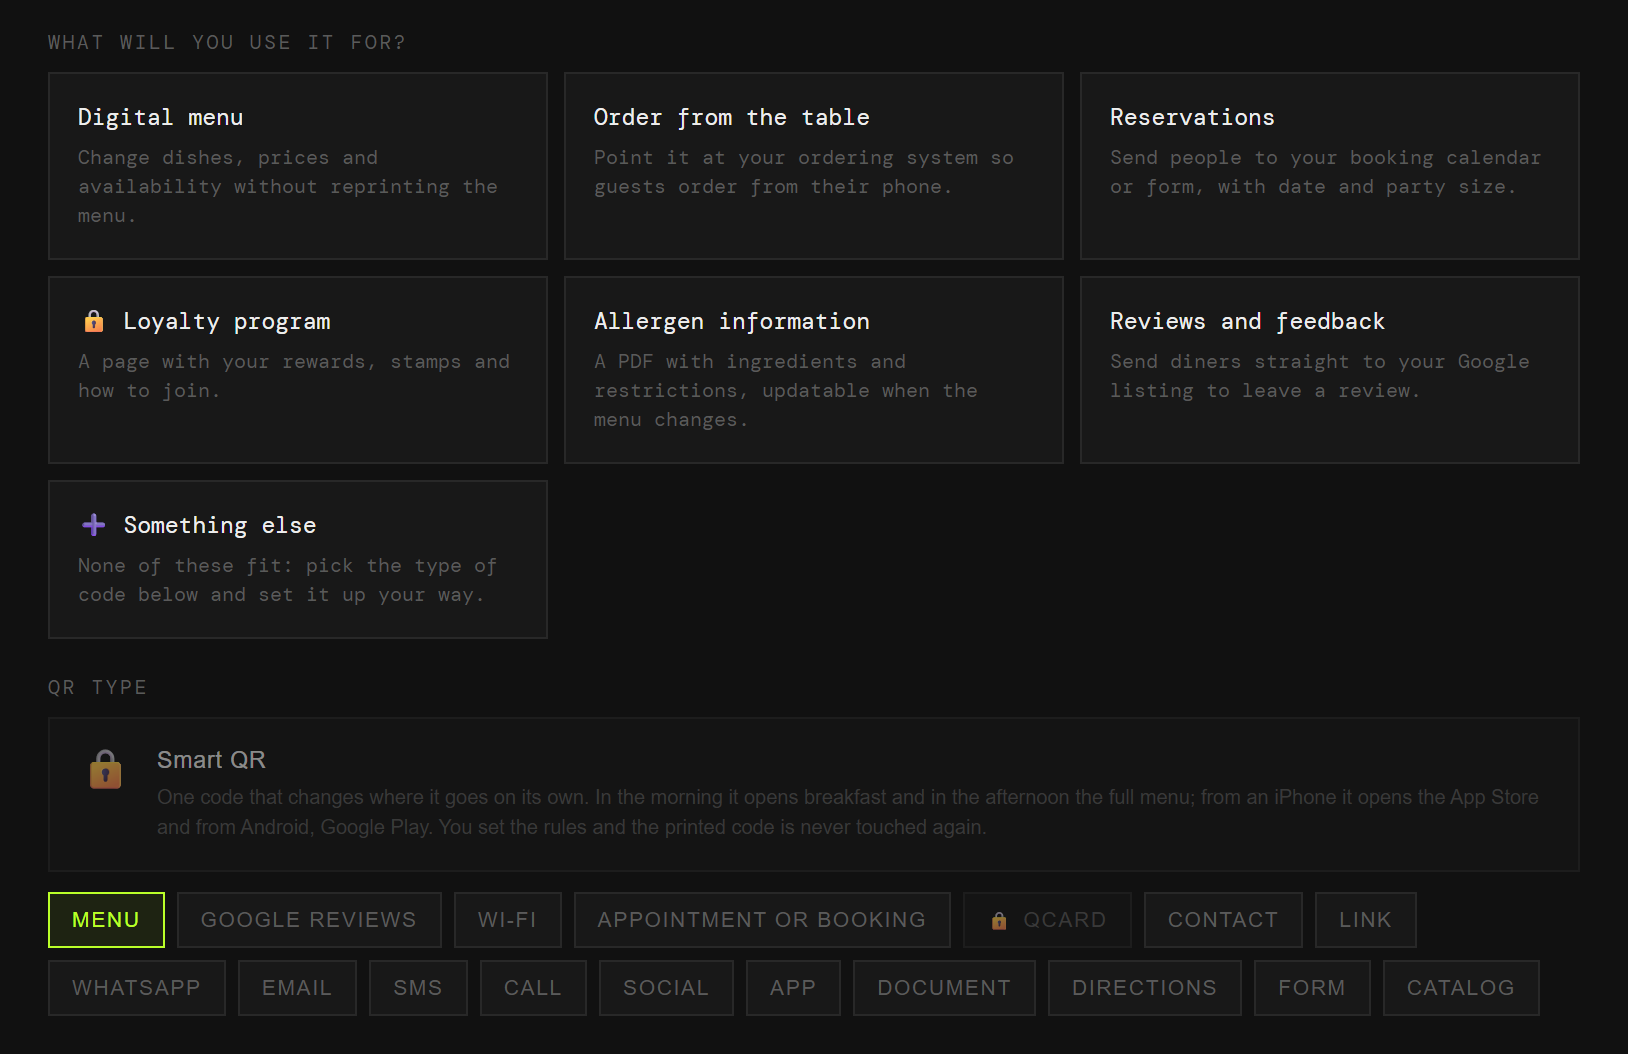Pick the Reservations use case card
The image size is (1628, 1054).
[x=1330, y=166]
